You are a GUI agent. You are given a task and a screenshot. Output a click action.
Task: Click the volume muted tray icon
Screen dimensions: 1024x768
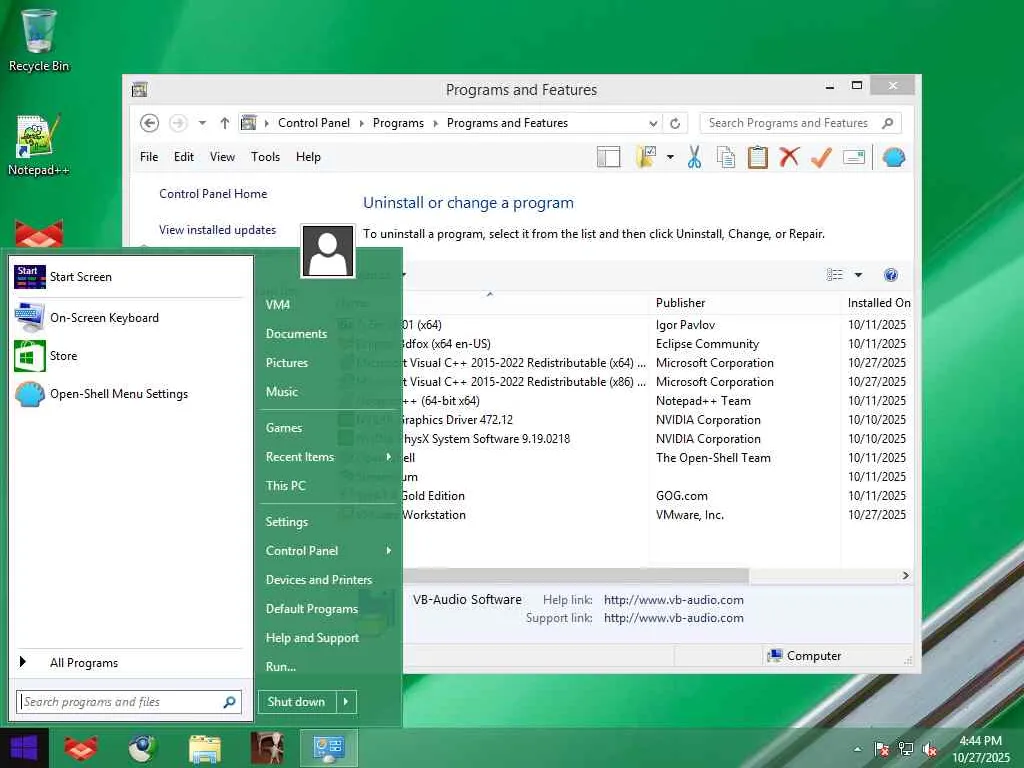[x=929, y=749]
